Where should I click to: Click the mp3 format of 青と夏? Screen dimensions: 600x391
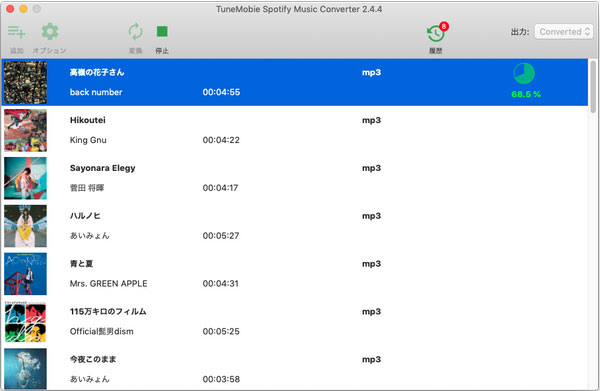[x=372, y=264]
